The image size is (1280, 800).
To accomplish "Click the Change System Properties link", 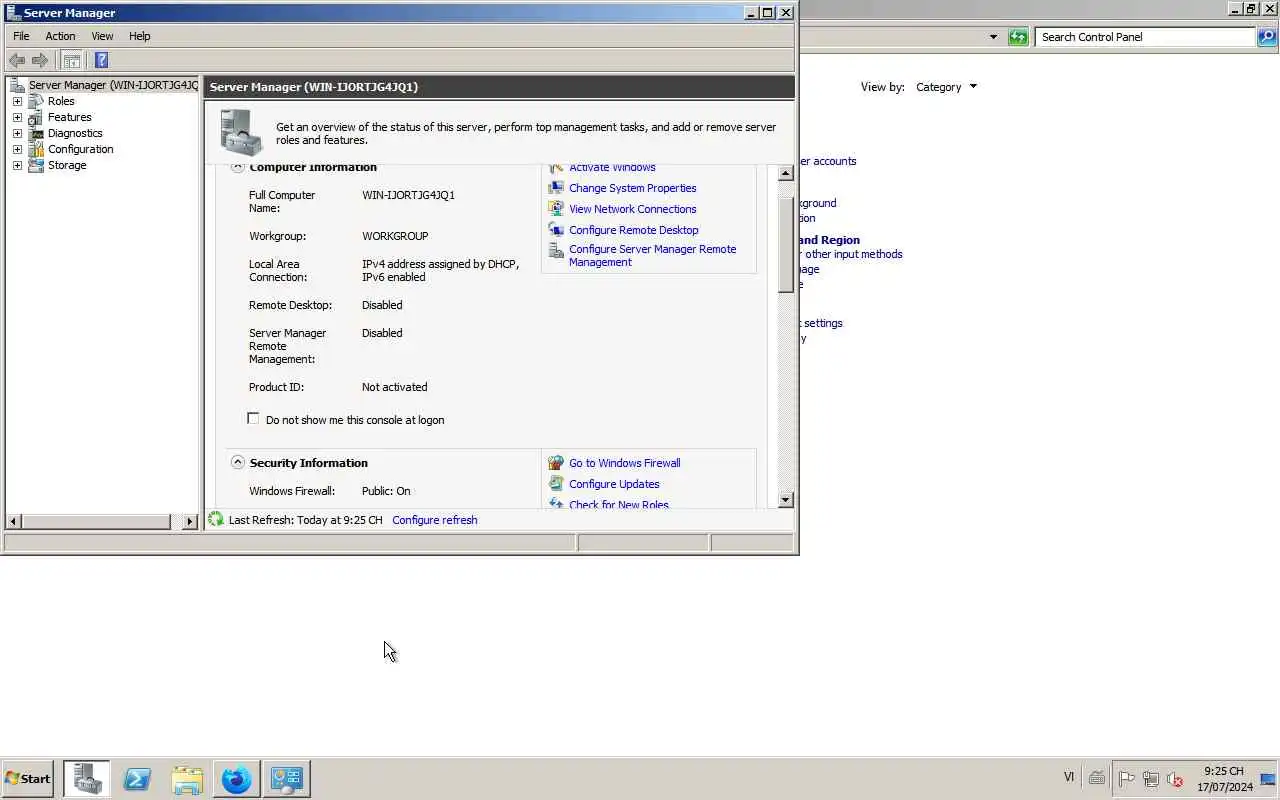I will [x=633, y=188].
